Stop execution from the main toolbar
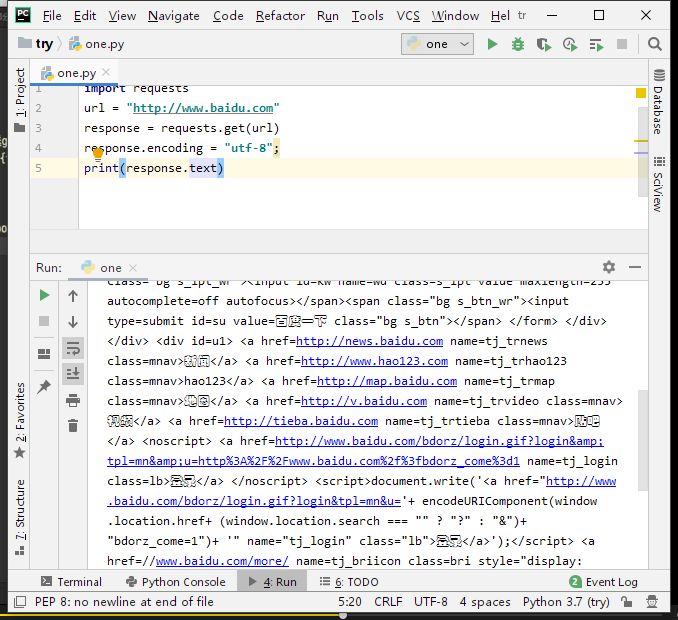 tap(622, 44)
